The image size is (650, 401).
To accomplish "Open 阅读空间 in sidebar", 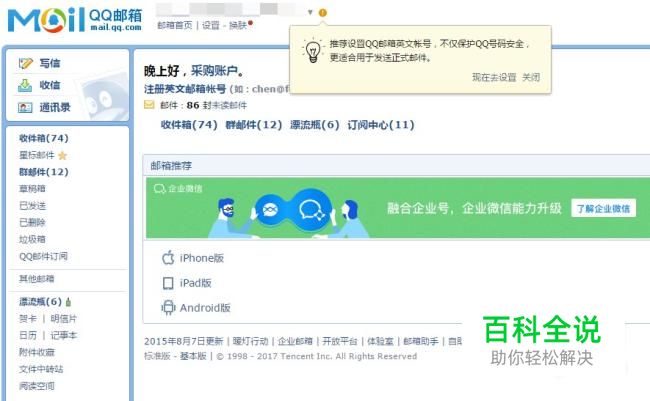I will pos(36,386).
